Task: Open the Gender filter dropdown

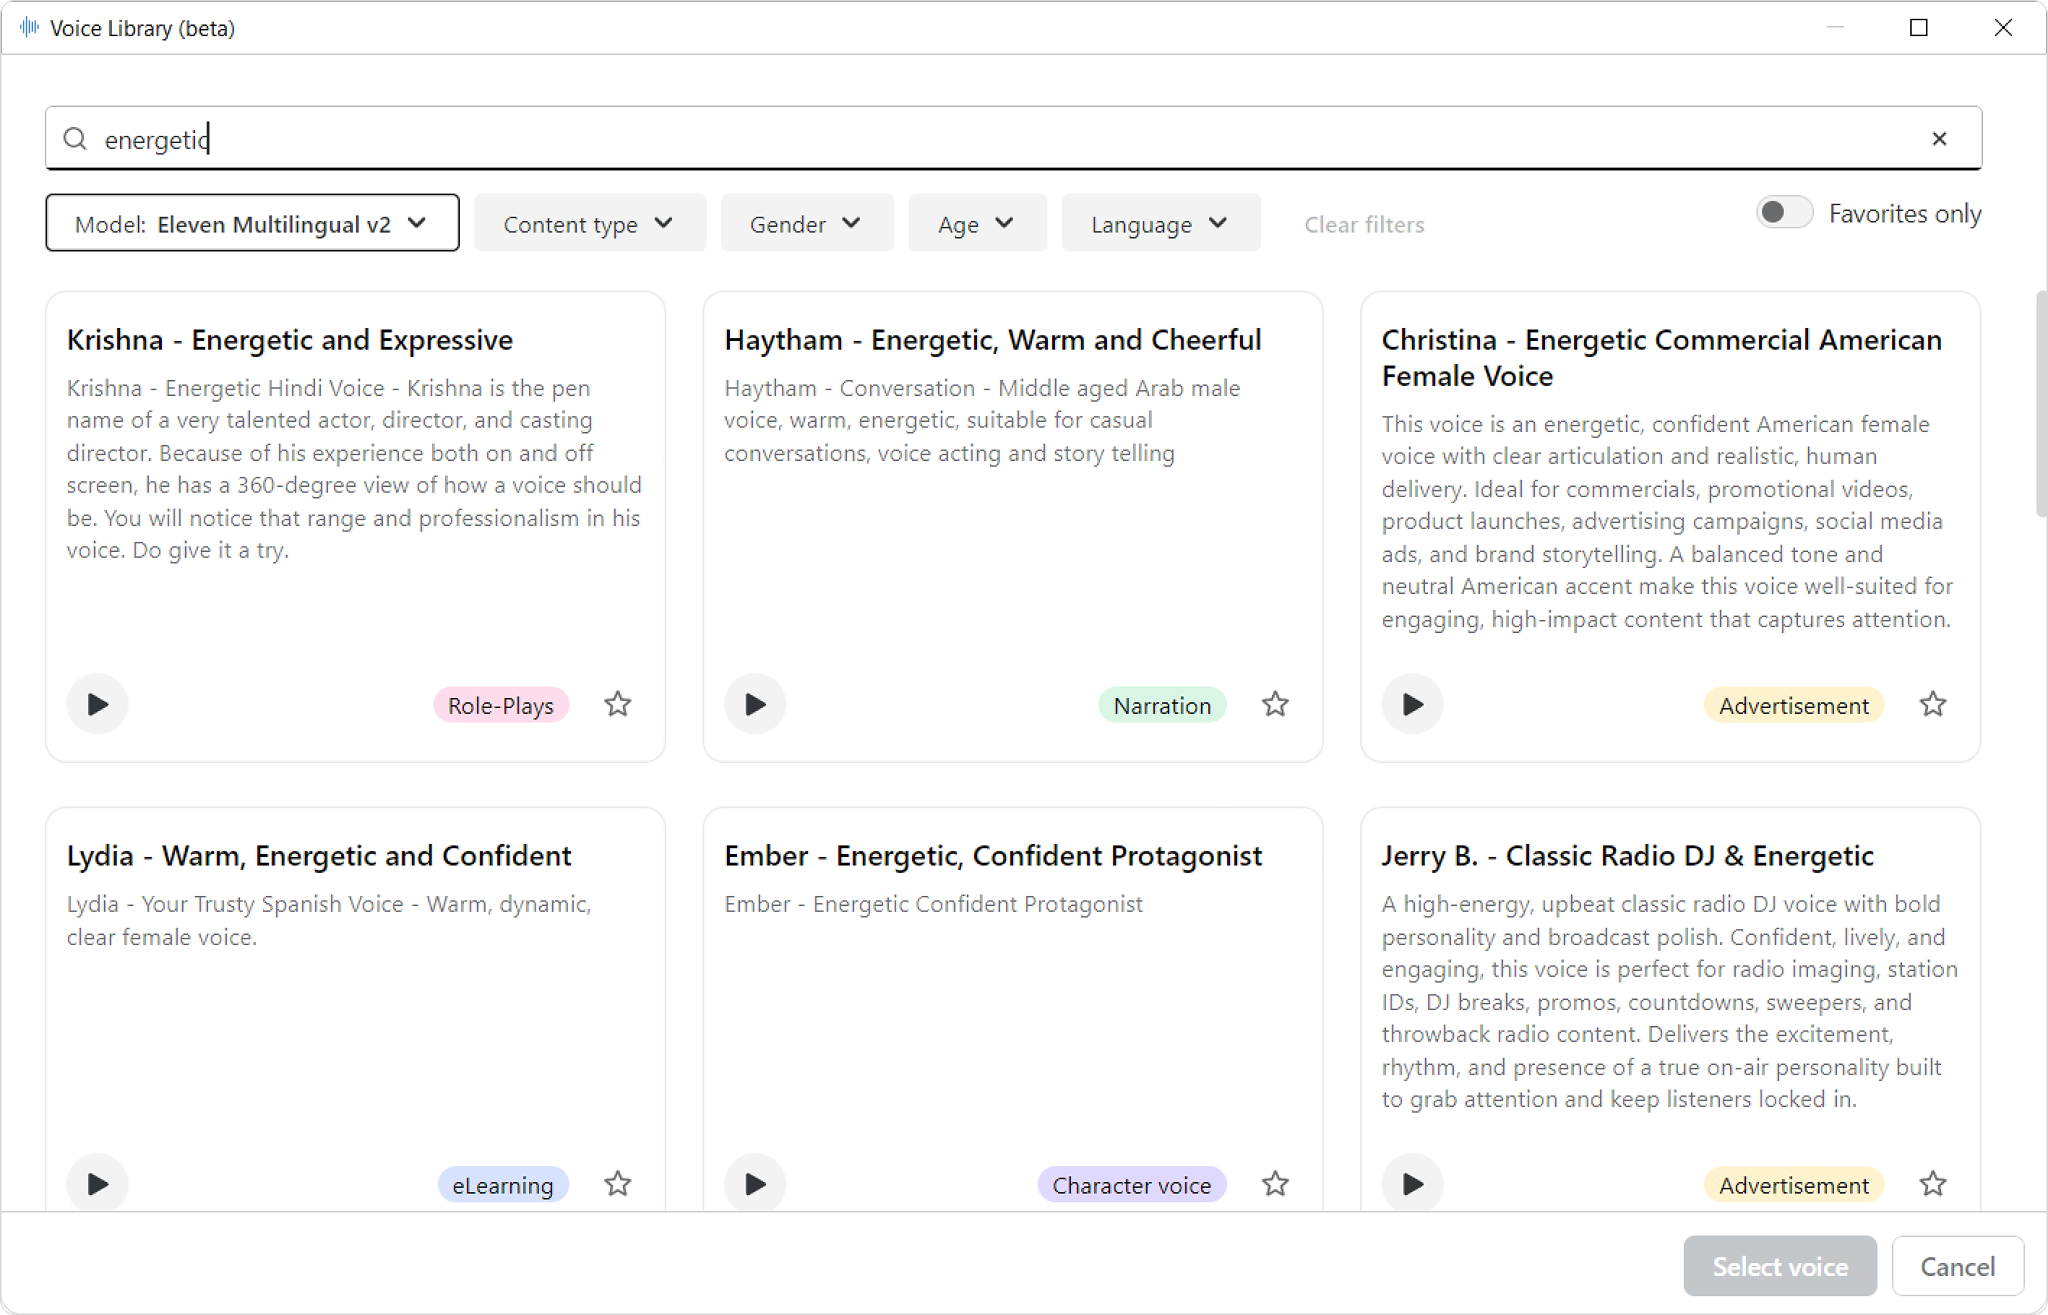Action: [806, 223]
